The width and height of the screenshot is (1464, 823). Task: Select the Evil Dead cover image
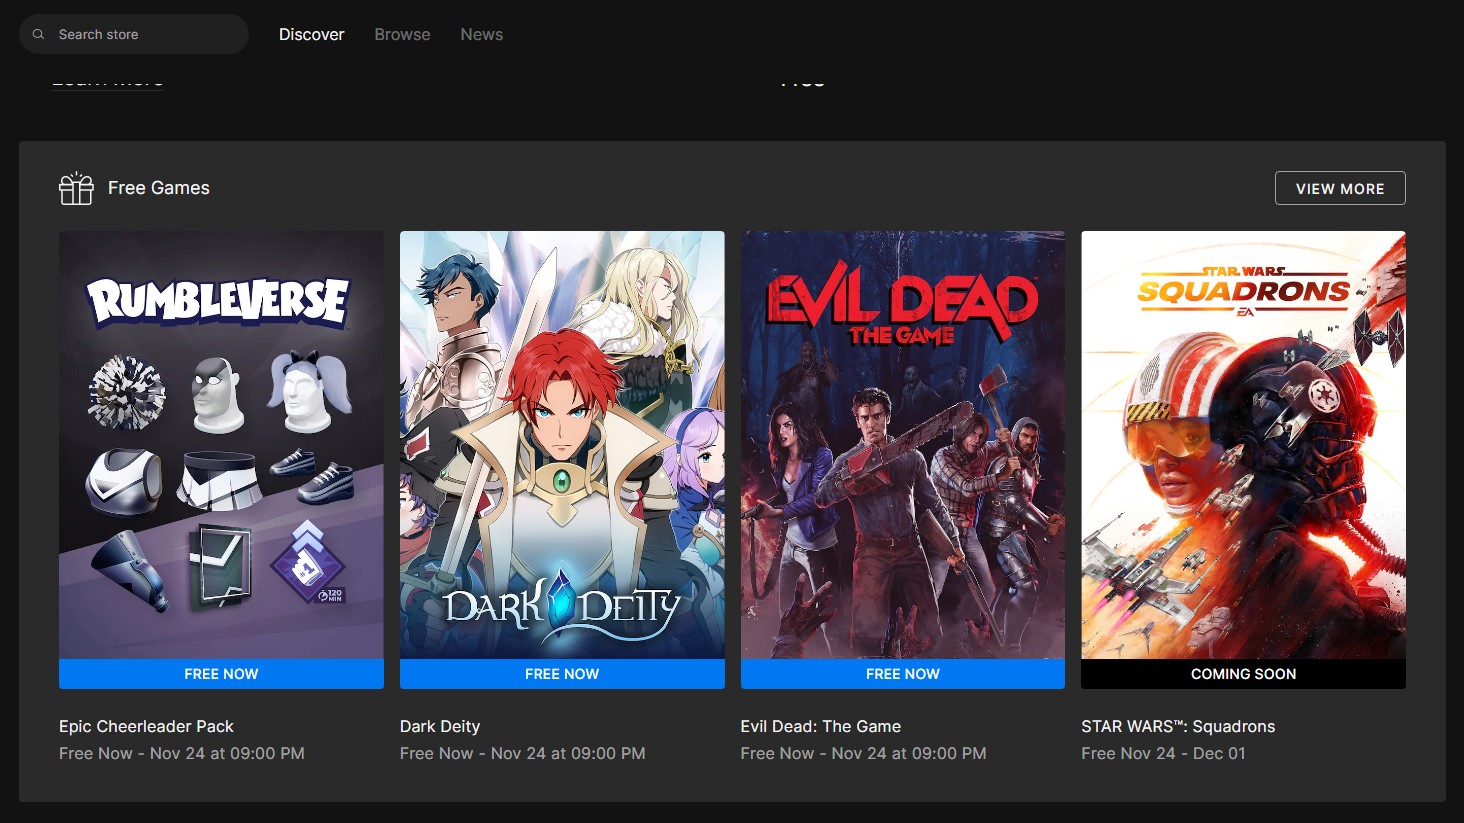[903, 445]
